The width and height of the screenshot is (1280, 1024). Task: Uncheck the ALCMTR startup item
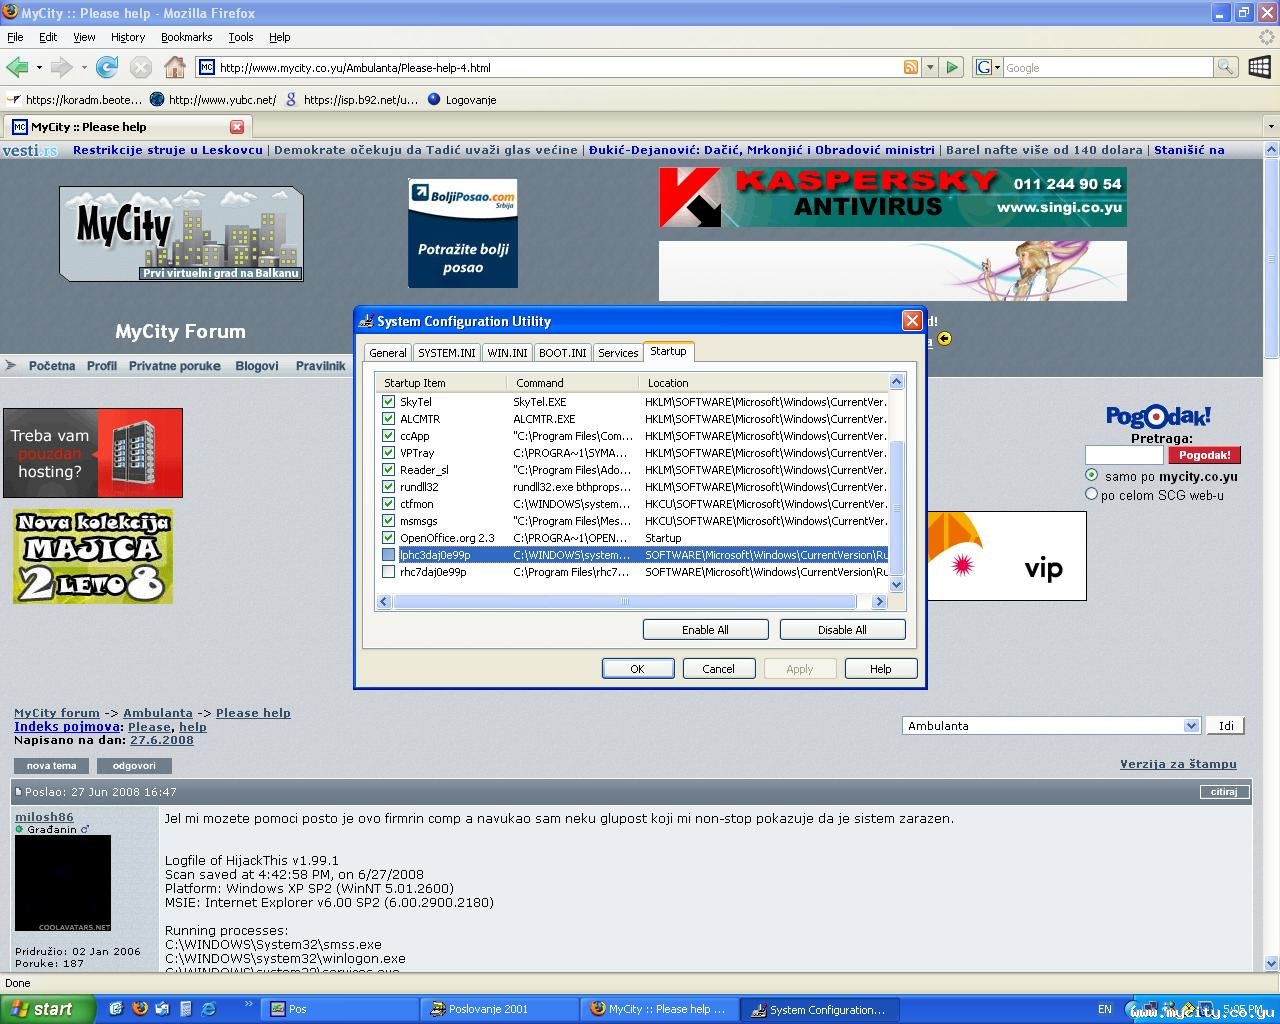[x=389, y=419]
